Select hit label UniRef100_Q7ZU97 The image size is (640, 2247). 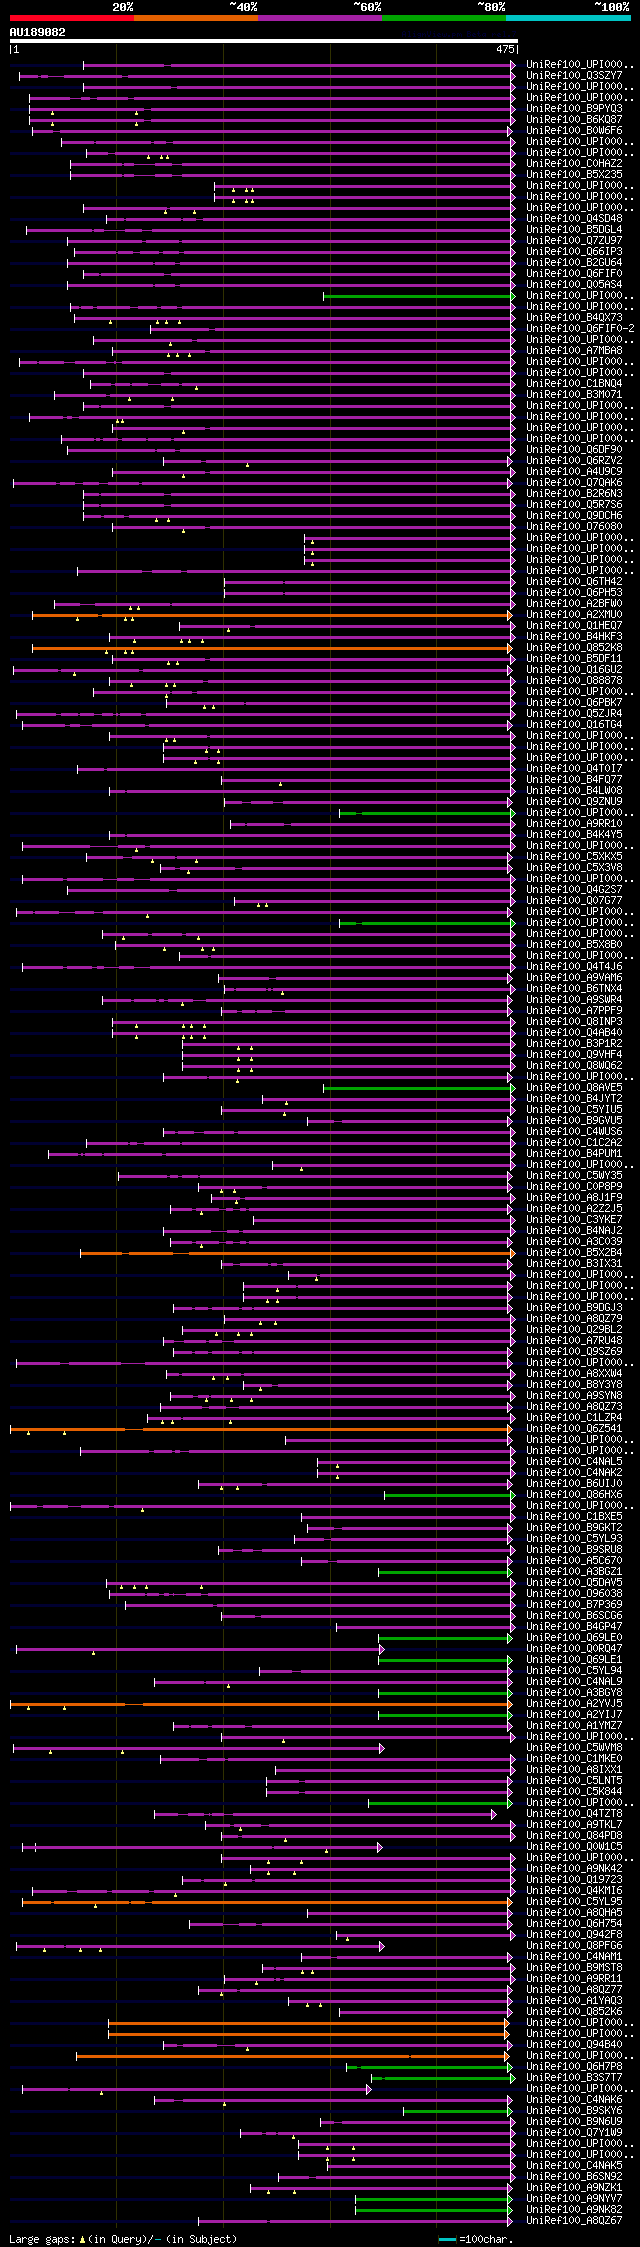574,240
